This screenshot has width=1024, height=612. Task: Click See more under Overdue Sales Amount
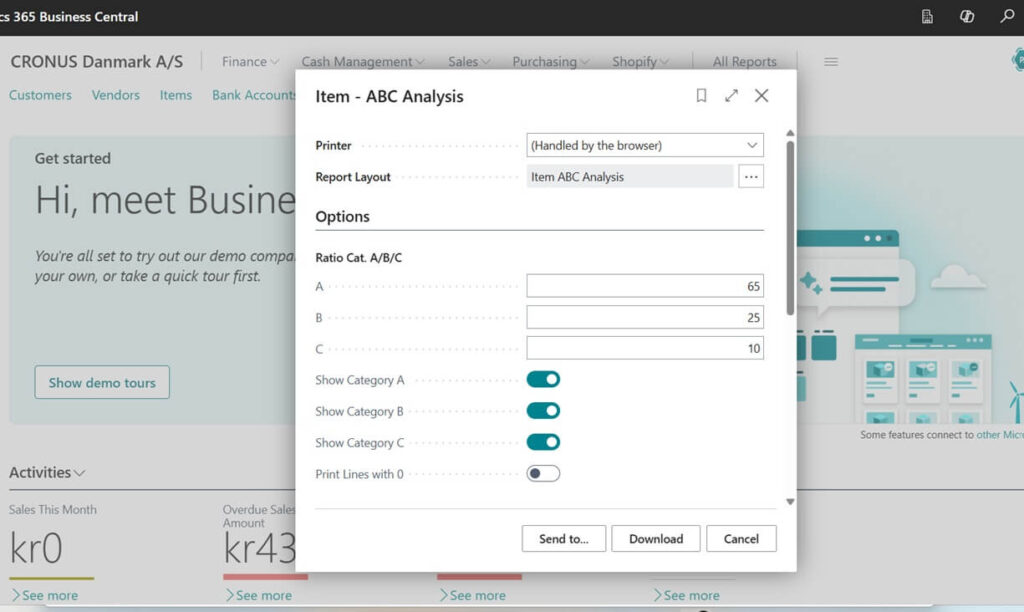point(259,595)
